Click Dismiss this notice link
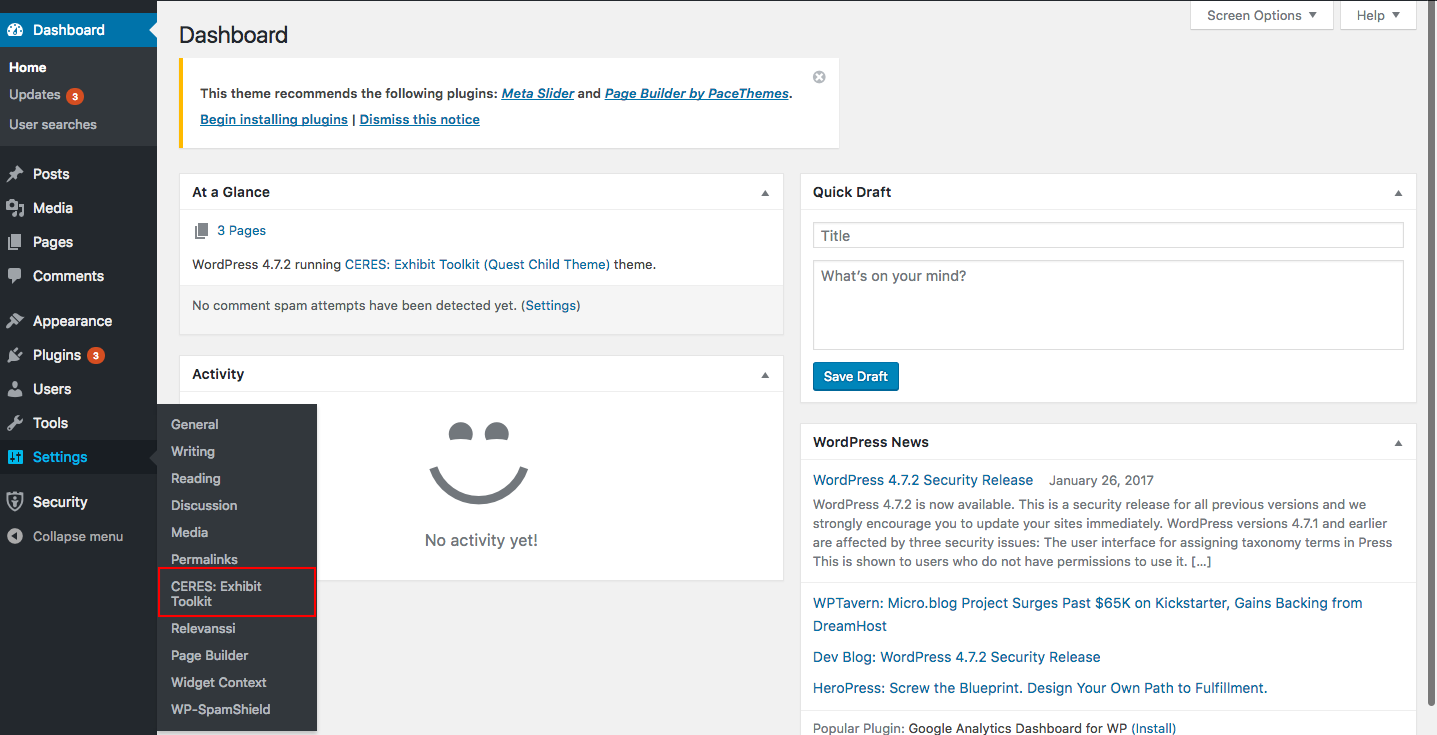 click(x=420, y=119)
